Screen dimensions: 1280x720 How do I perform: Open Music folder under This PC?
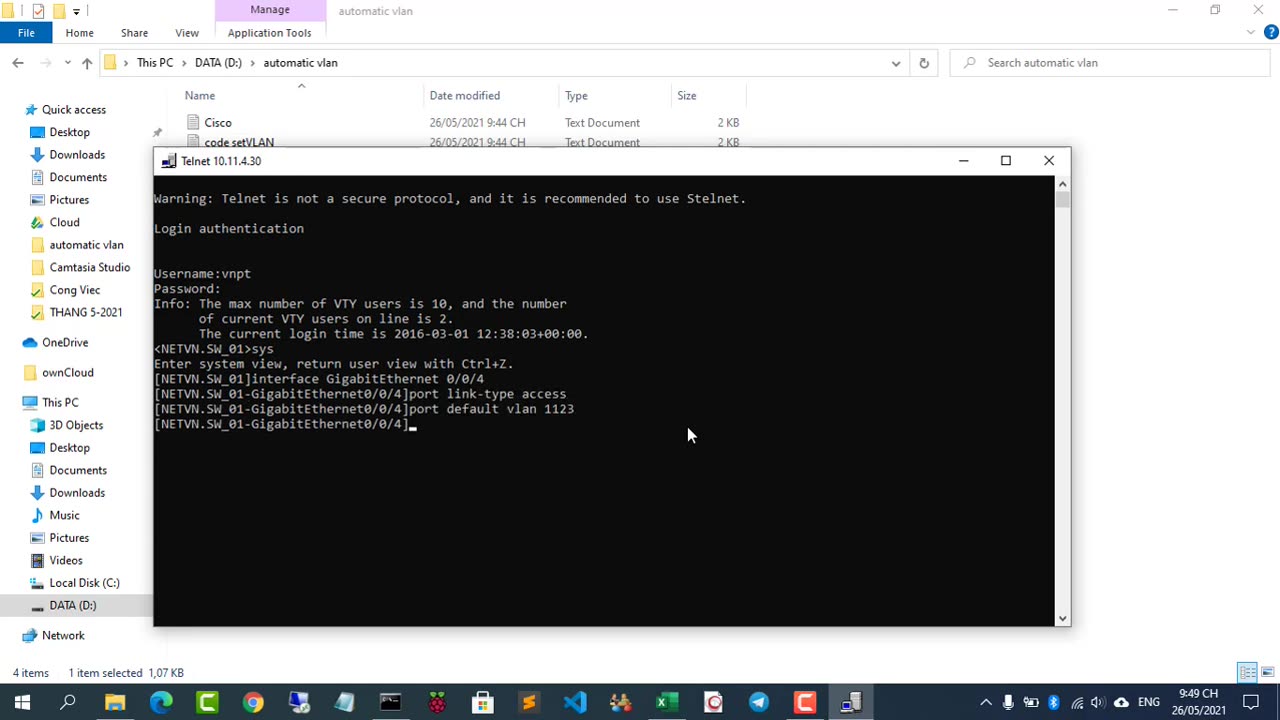pos(64,515)
